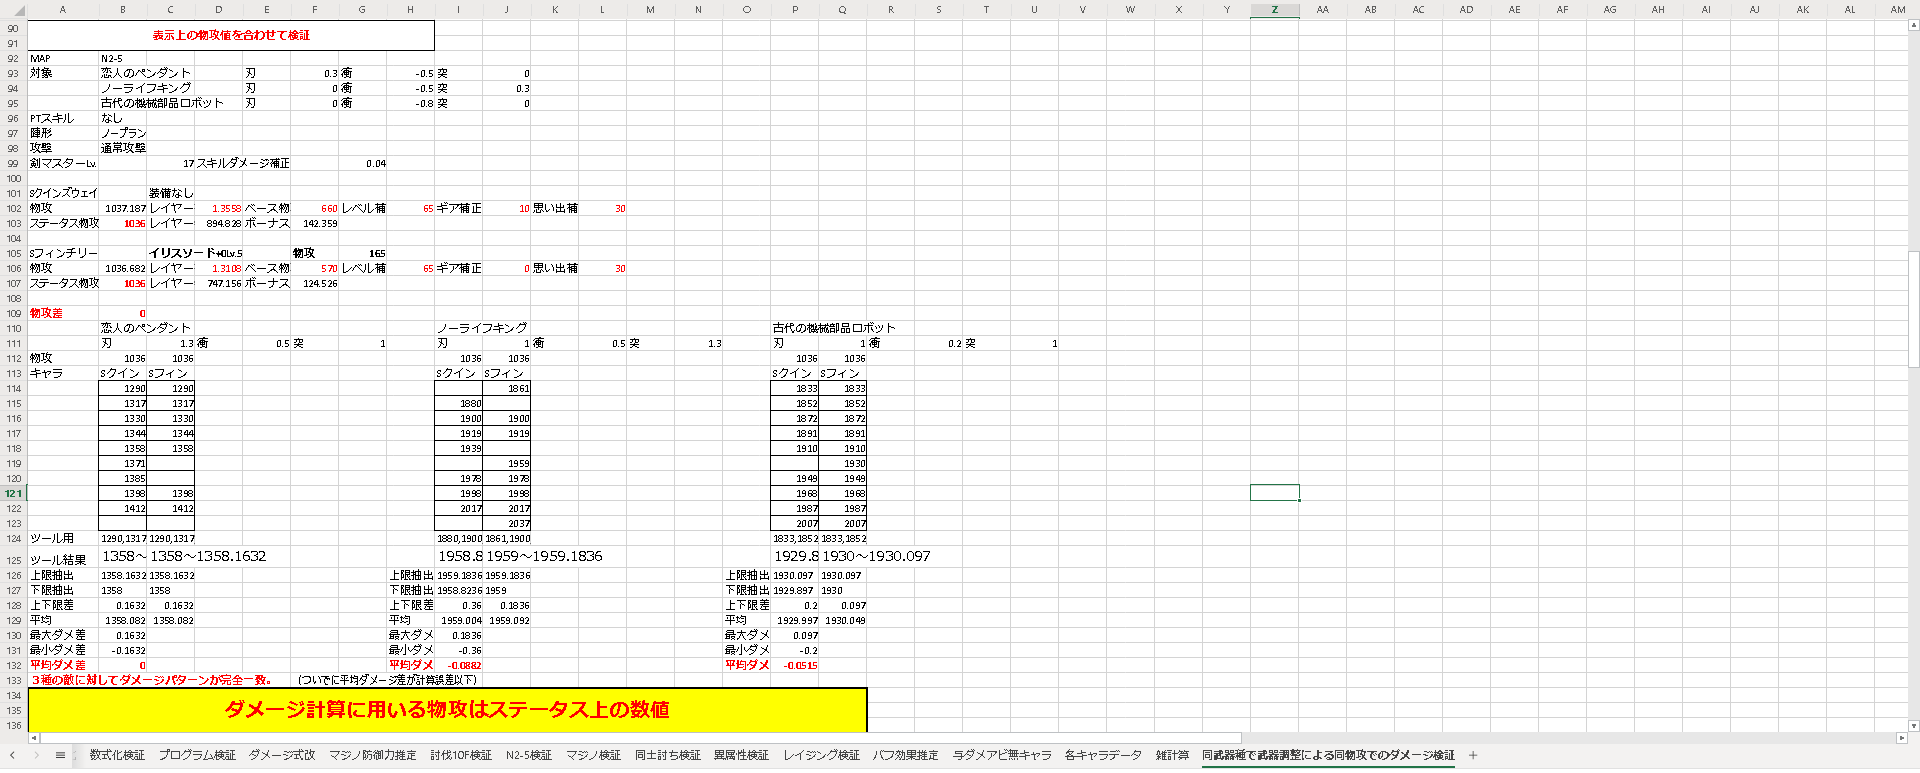The width and height of the screenshot is (1920, 773).
Task: Switch to the 数式化検証 sheet tab
Action: [117, 756]
